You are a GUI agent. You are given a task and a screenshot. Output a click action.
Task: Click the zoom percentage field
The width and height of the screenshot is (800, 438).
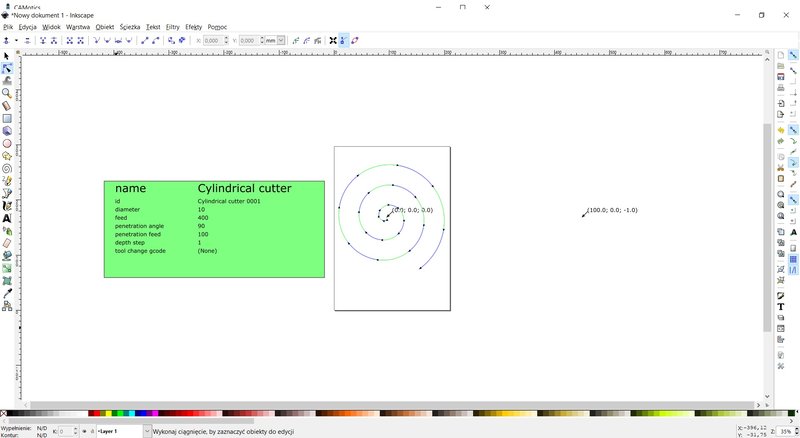point(784,431)
